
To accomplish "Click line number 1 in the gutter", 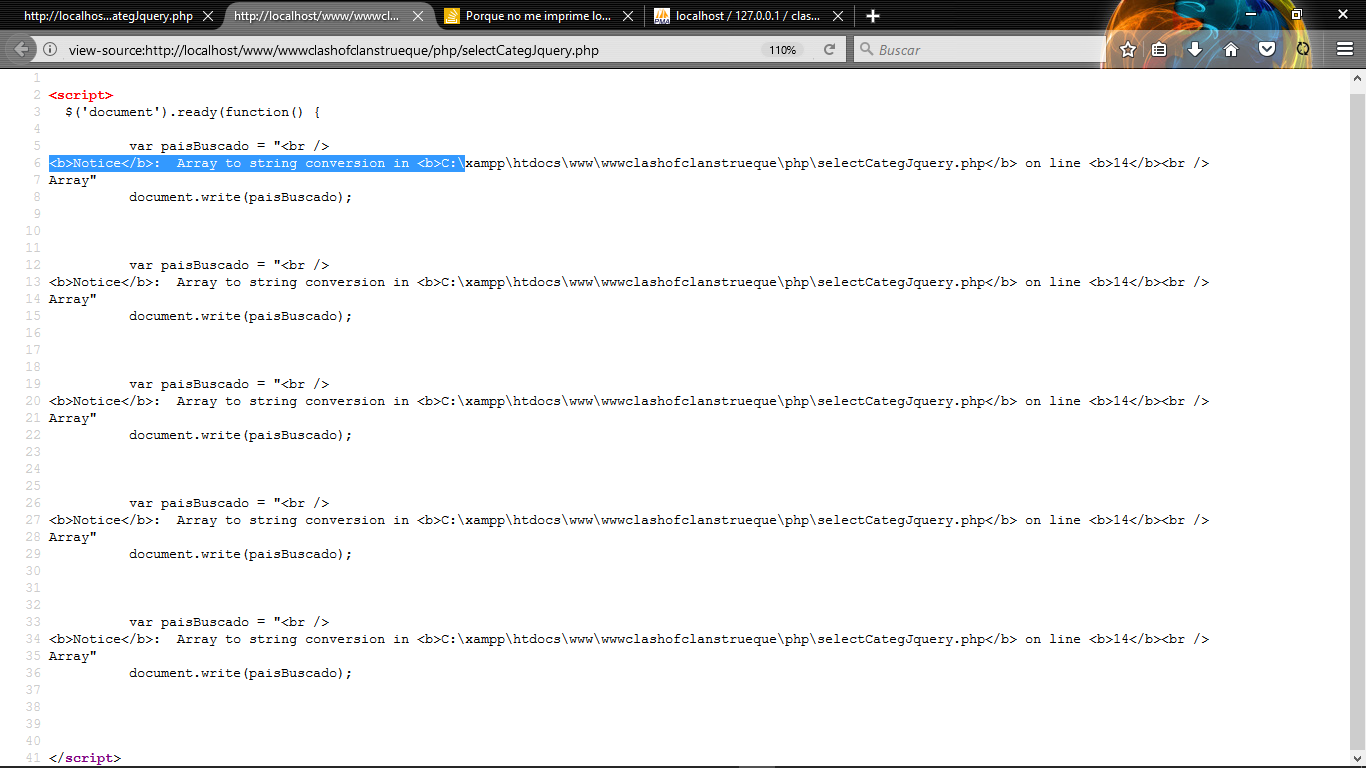I will pyautogui.click(x=37, y=78).
